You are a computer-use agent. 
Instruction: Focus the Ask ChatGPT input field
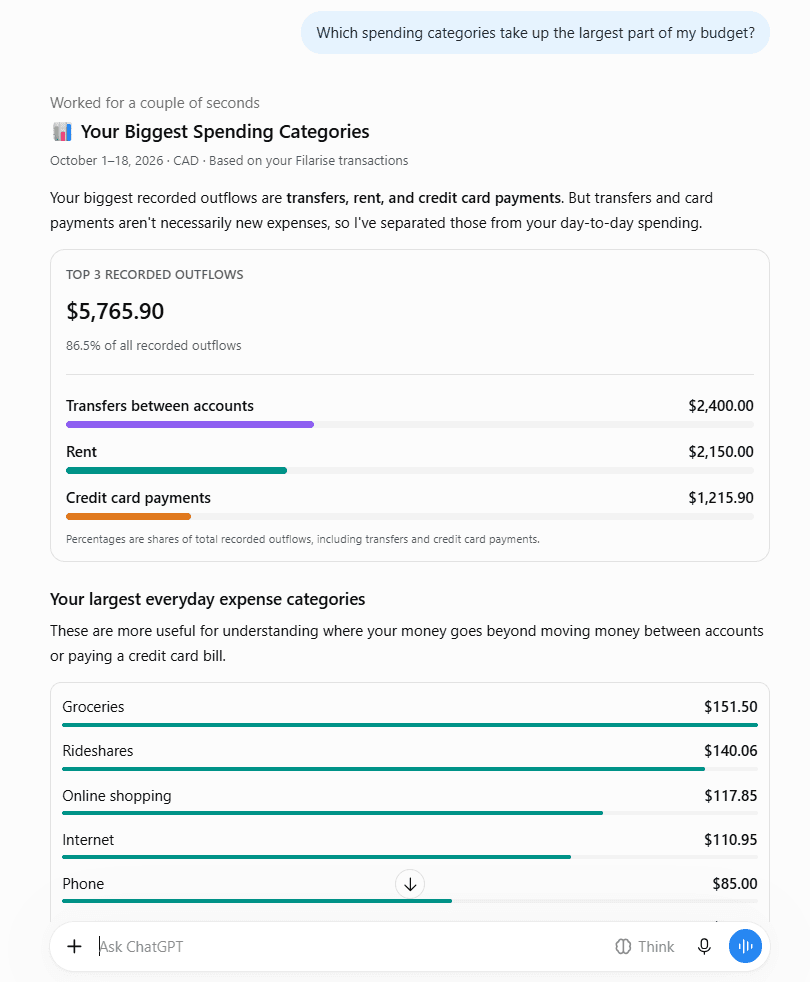(x=351, y=946)
